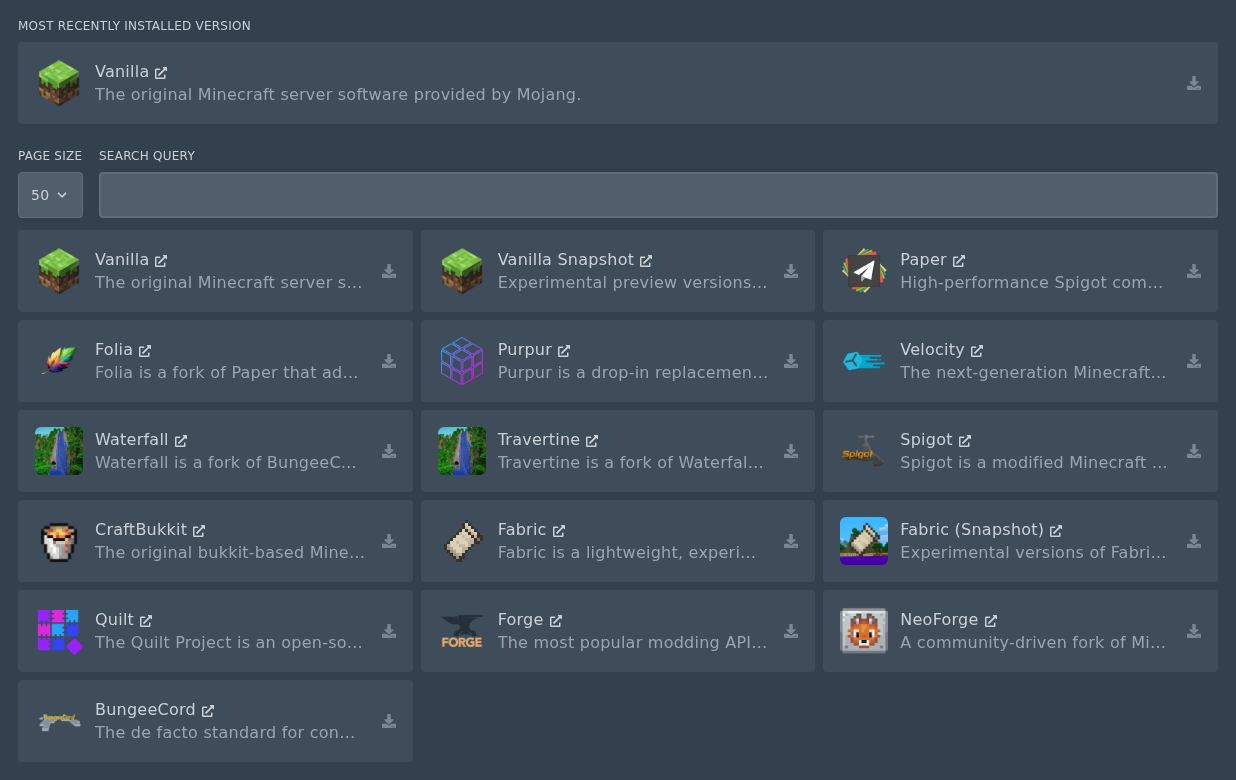The width and height of the screenshot is (1236, 780).
Task: Open Fabric external link icon
Action: pyautogui.click(x=559, y=531)
